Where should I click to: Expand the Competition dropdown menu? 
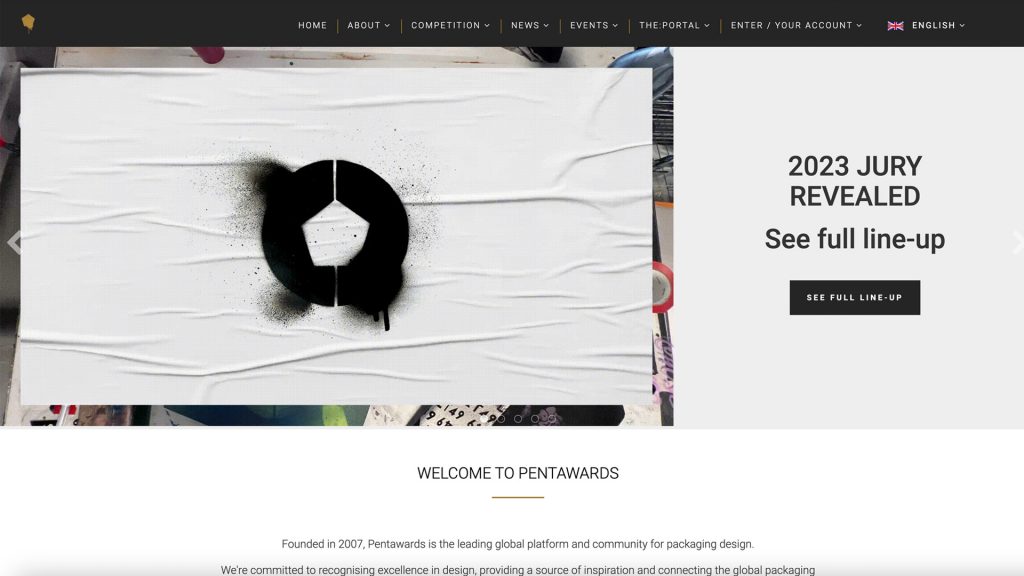click(x=450, y=25)
